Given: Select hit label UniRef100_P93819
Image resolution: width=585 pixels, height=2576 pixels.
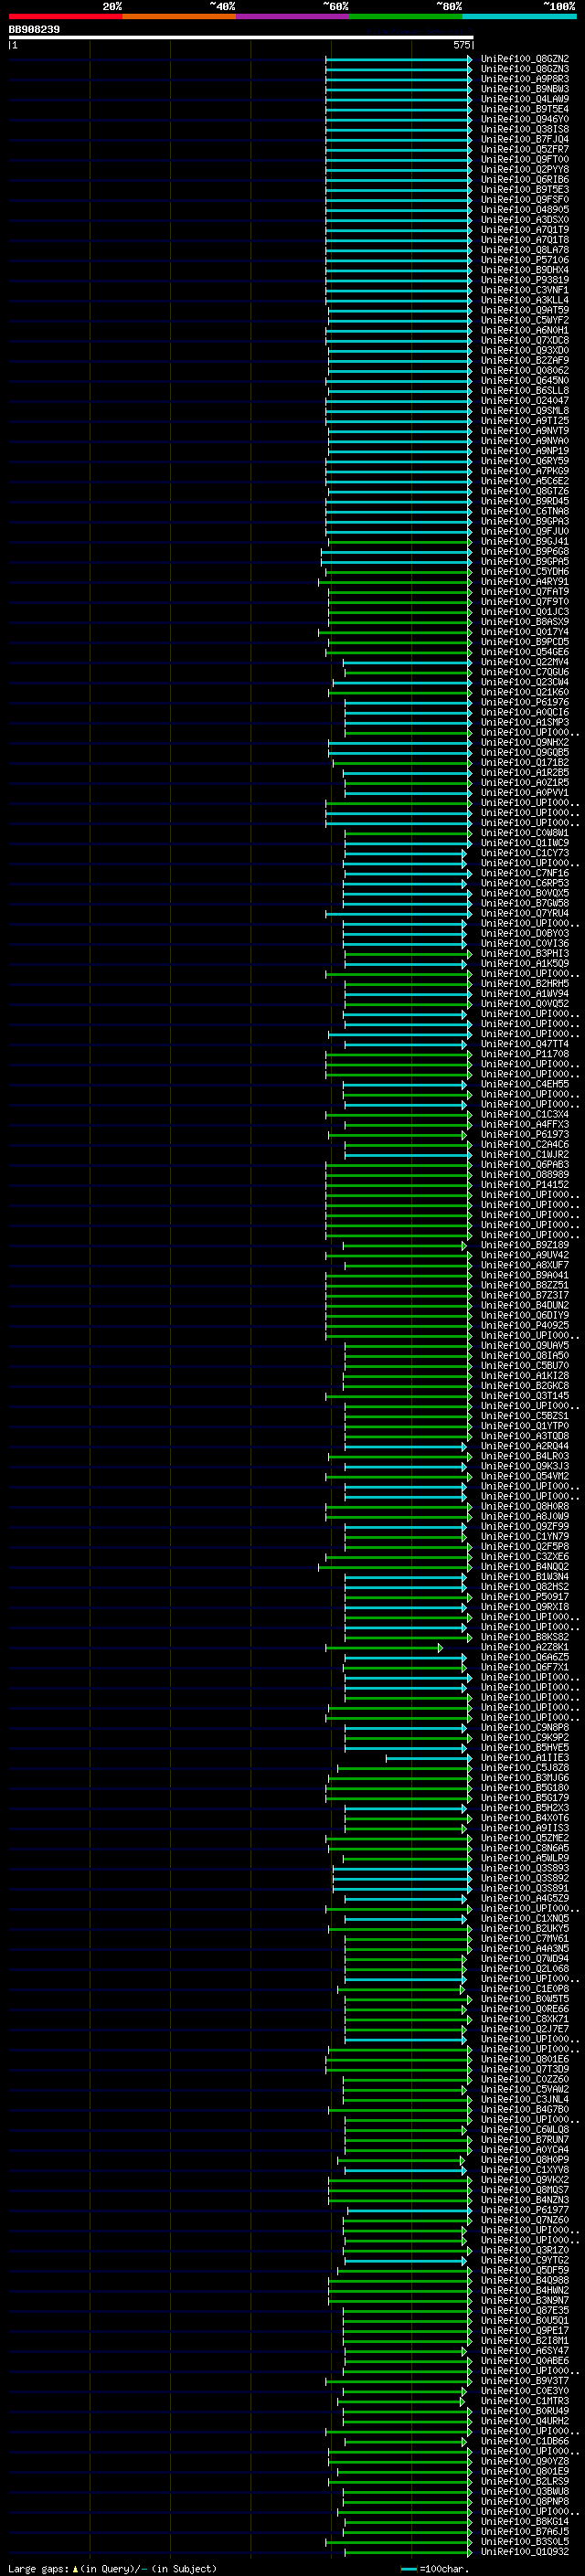Looking at the screenshot, I should click(525, 280).
